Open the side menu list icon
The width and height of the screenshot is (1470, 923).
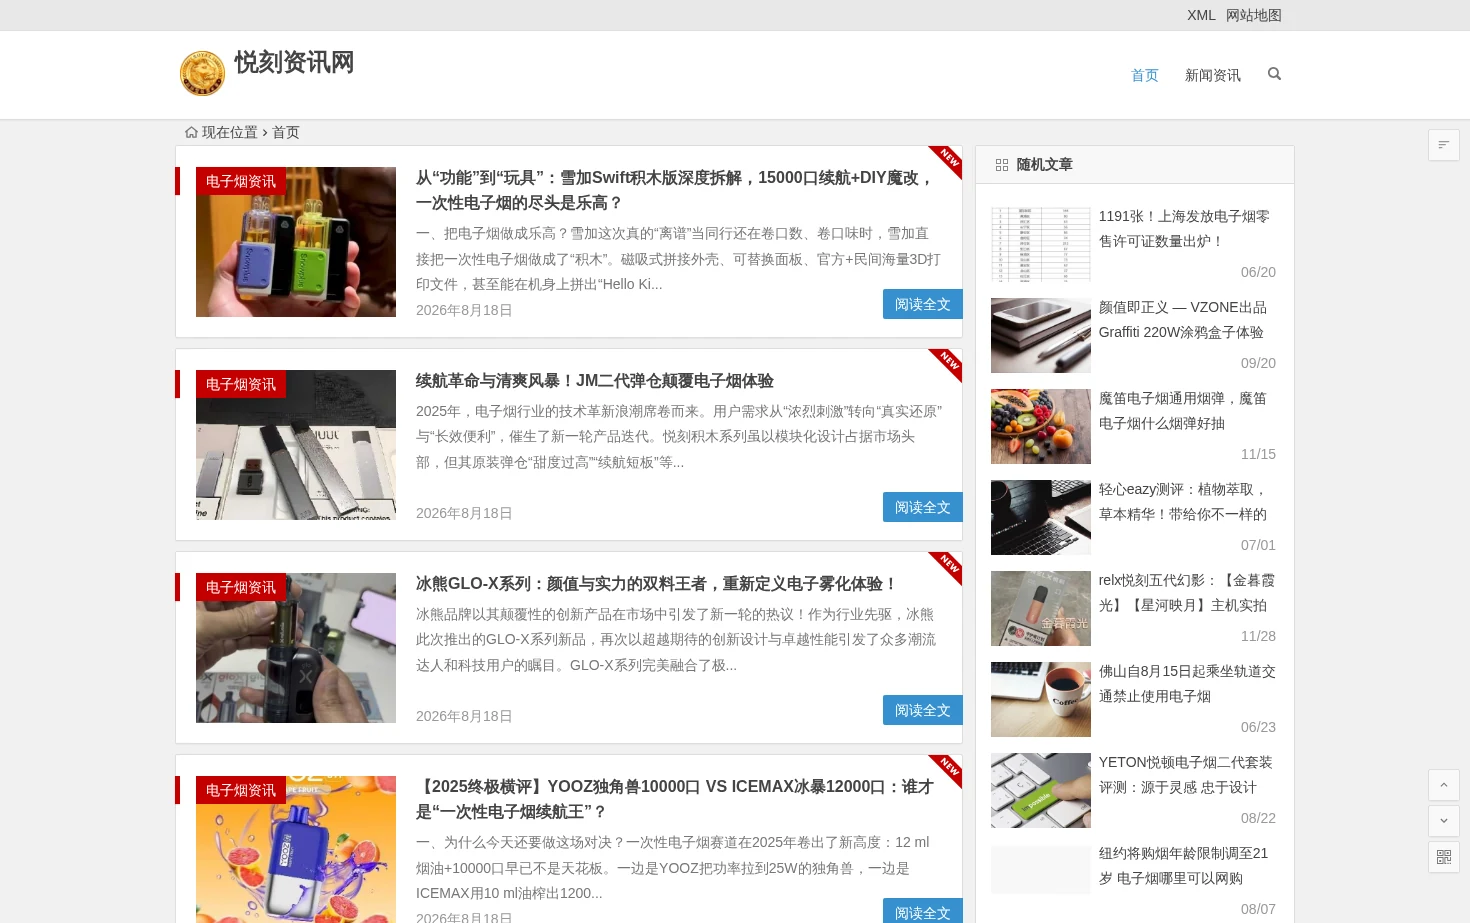tap(1444, 145)
